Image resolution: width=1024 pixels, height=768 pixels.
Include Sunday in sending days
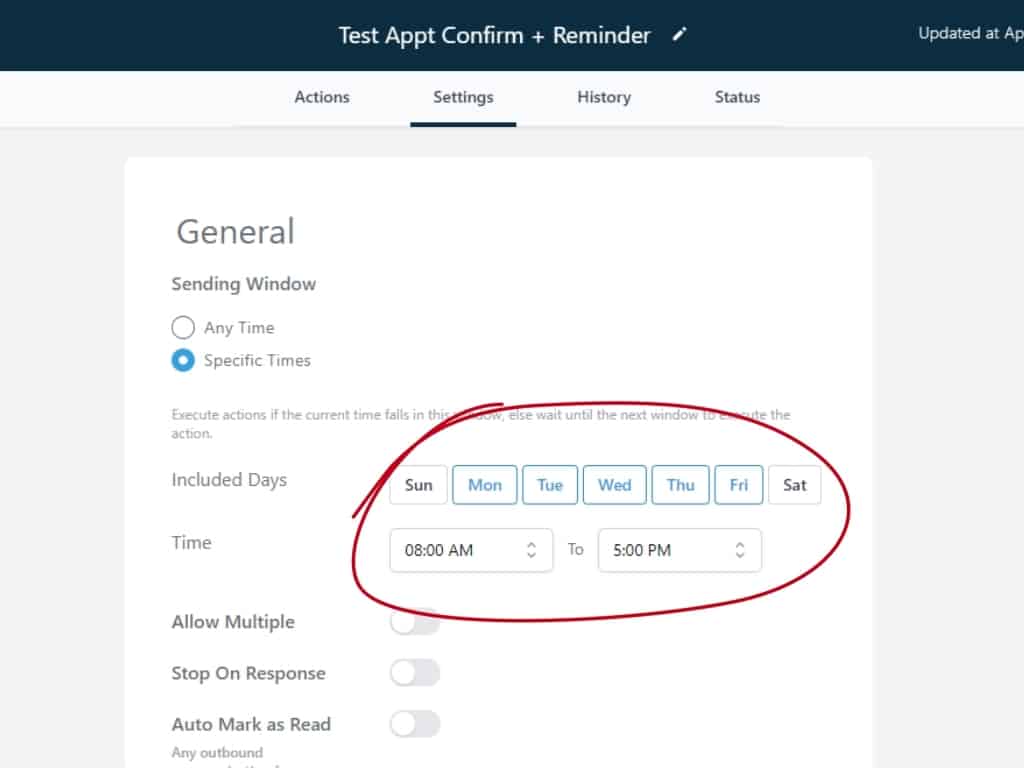[x=419, y=485]
